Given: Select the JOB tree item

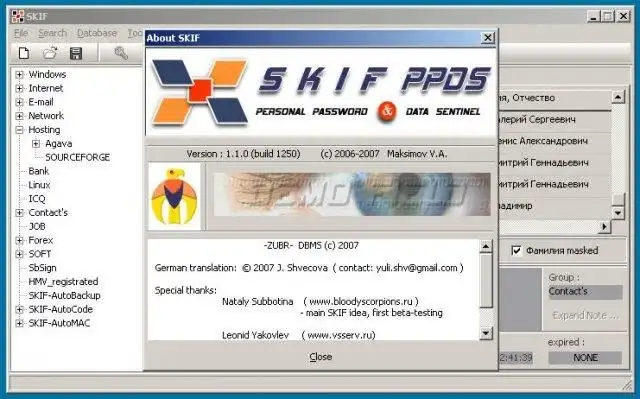Looking at the screenshot, I should coord(37,226).
